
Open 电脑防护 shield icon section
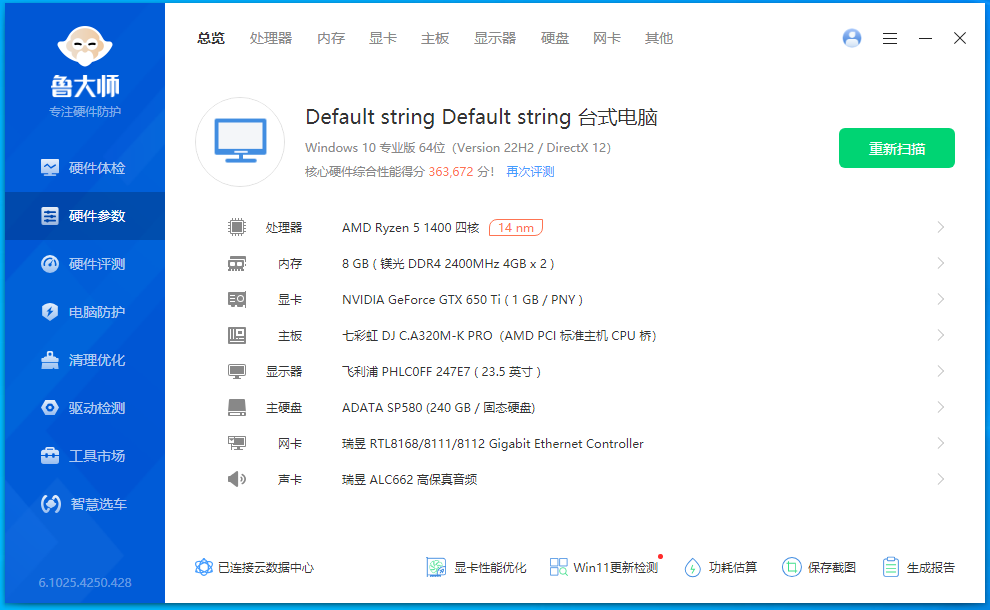(x=84, y=312)
